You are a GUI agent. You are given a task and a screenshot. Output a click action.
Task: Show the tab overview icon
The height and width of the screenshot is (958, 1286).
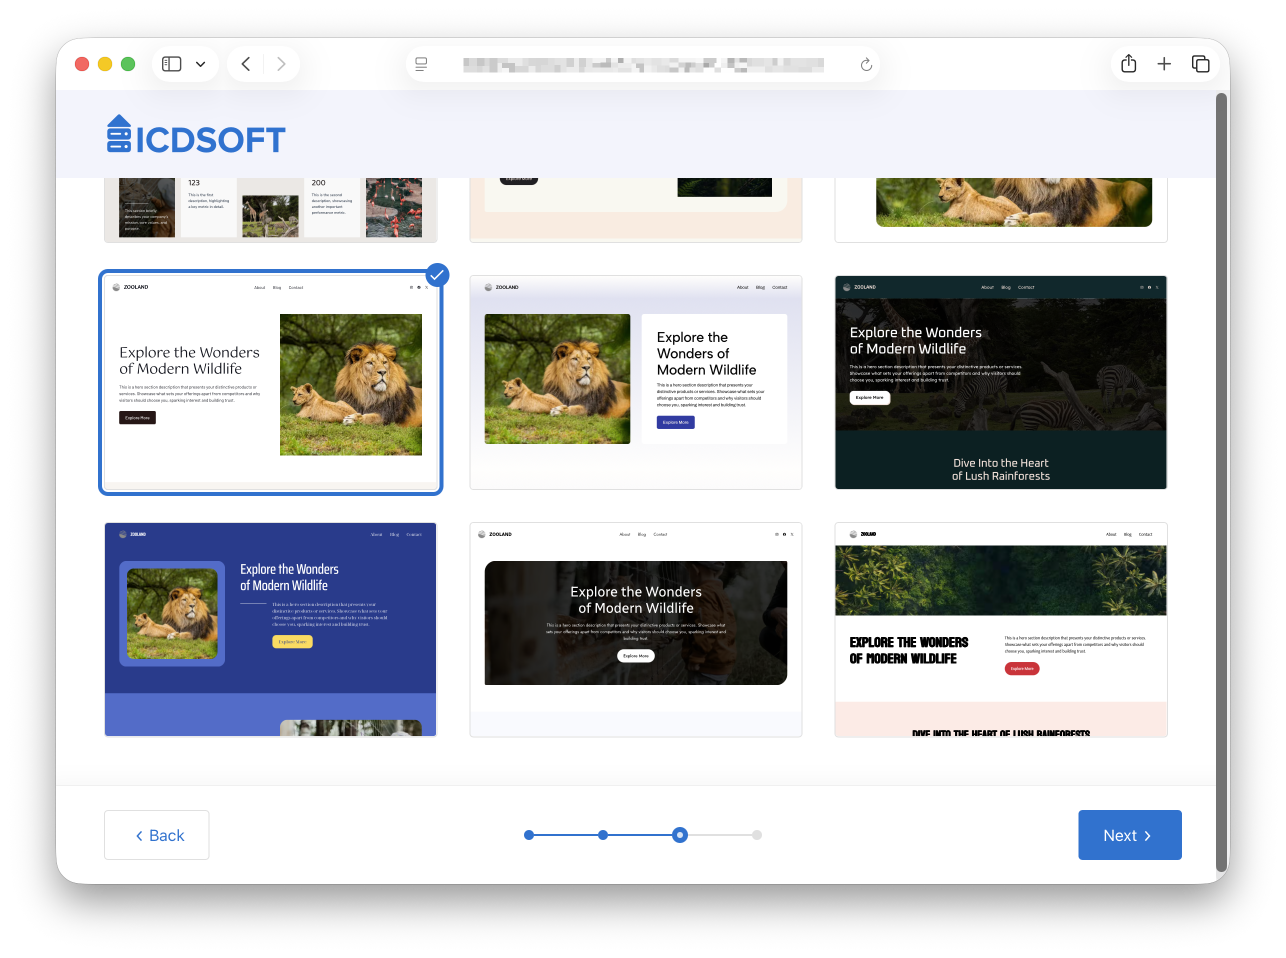(x=1200, y=64)
